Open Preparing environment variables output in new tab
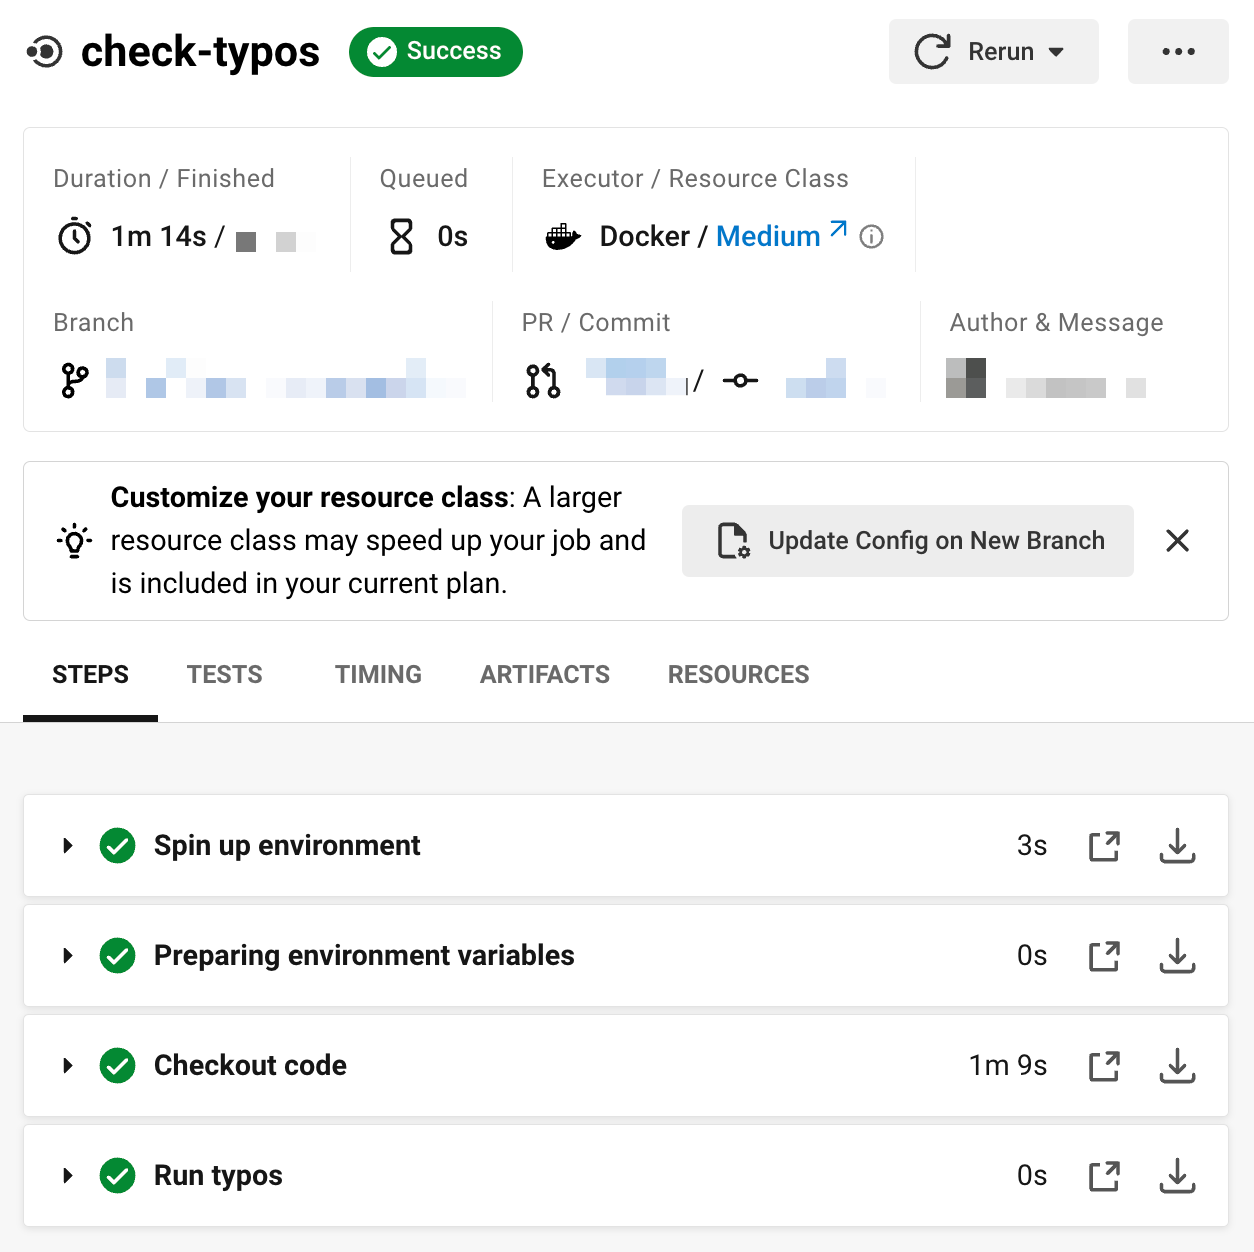 (1104, 956)
